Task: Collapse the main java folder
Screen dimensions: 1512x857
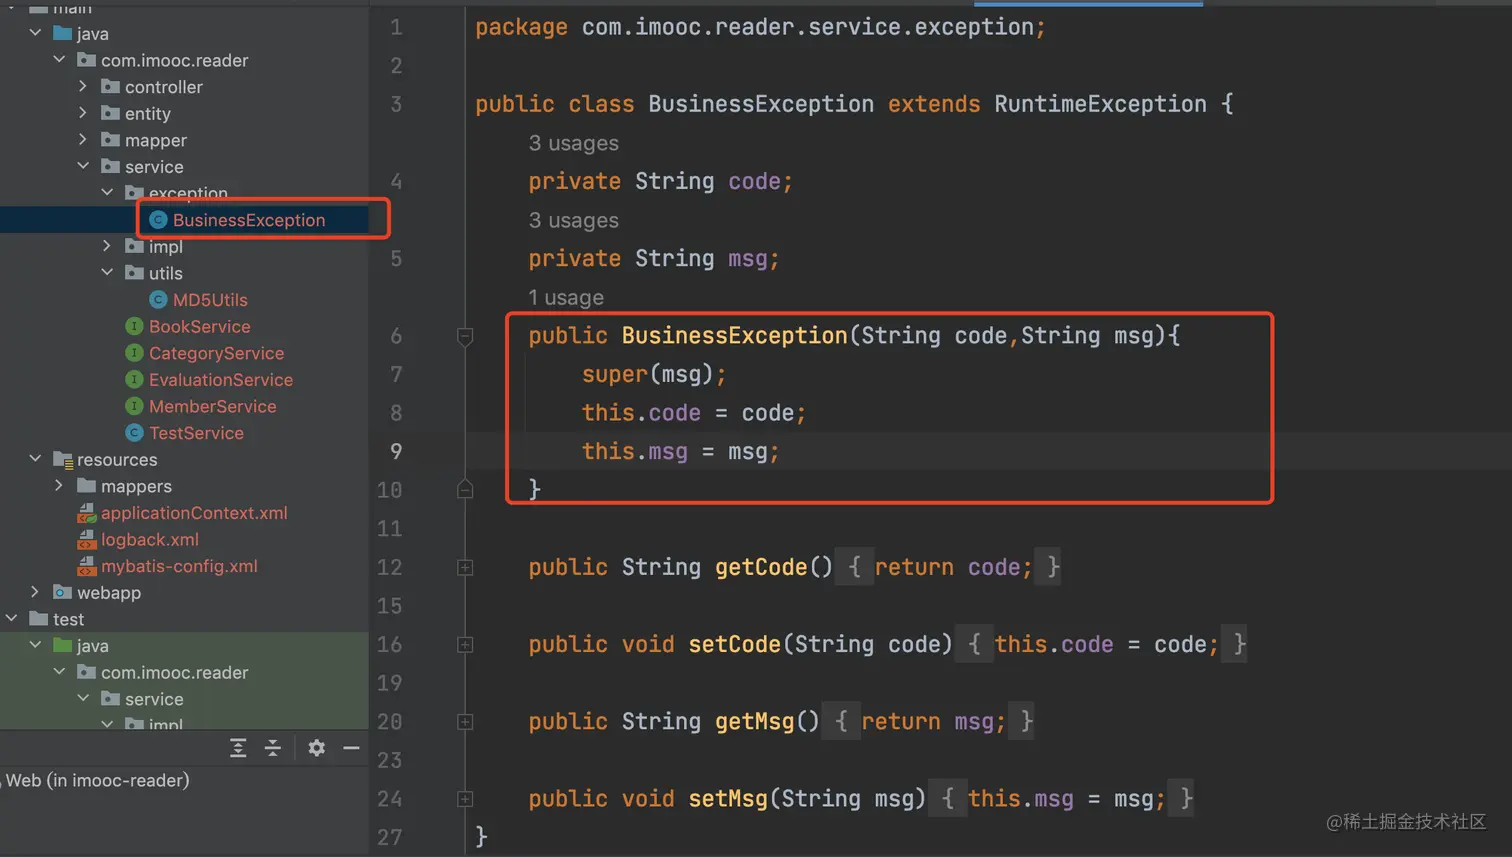Action: 35,33
